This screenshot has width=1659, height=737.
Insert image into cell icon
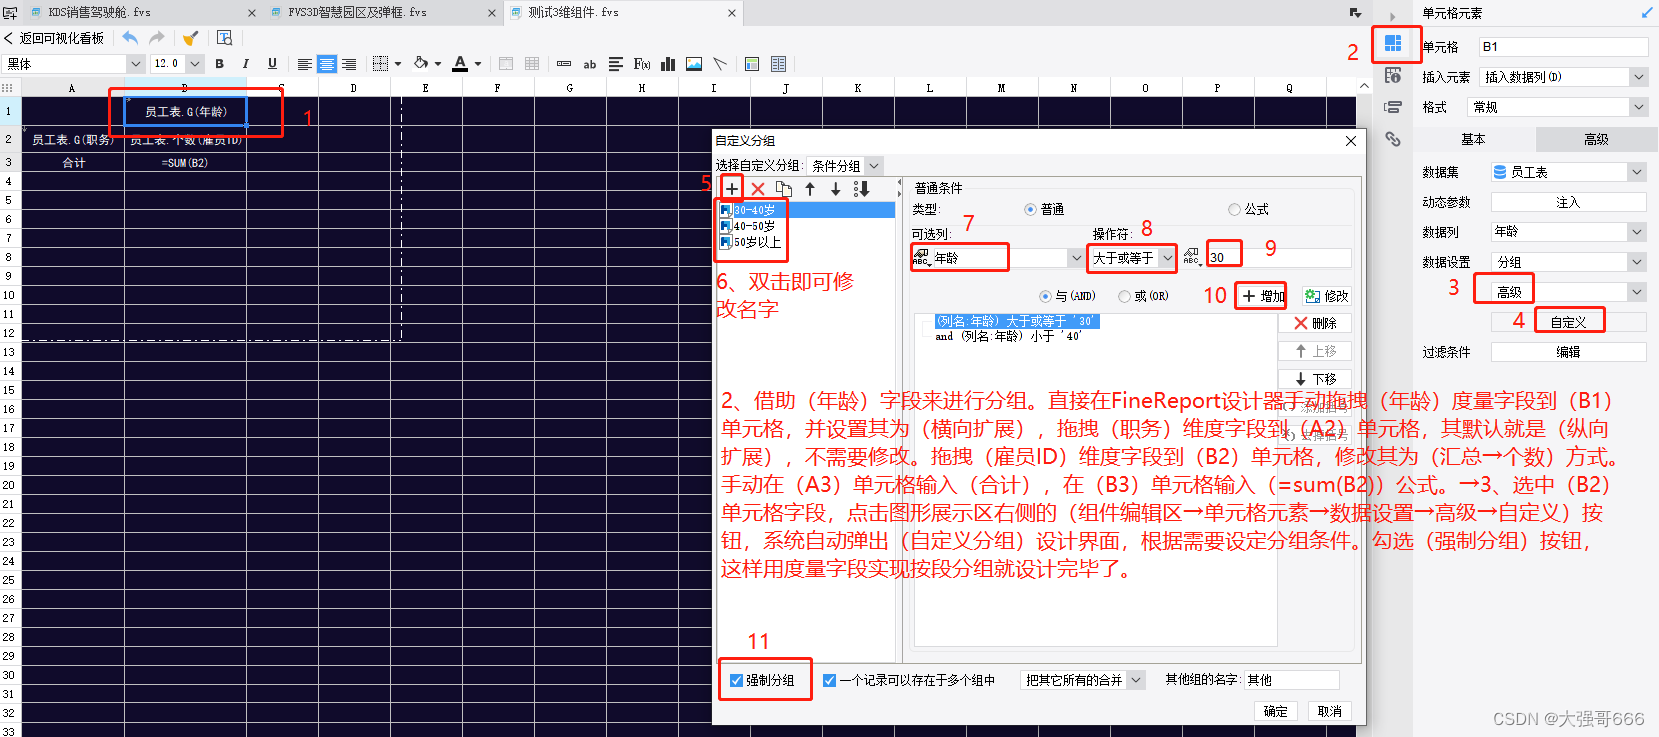pyautogui.click(x=694, y=64)
